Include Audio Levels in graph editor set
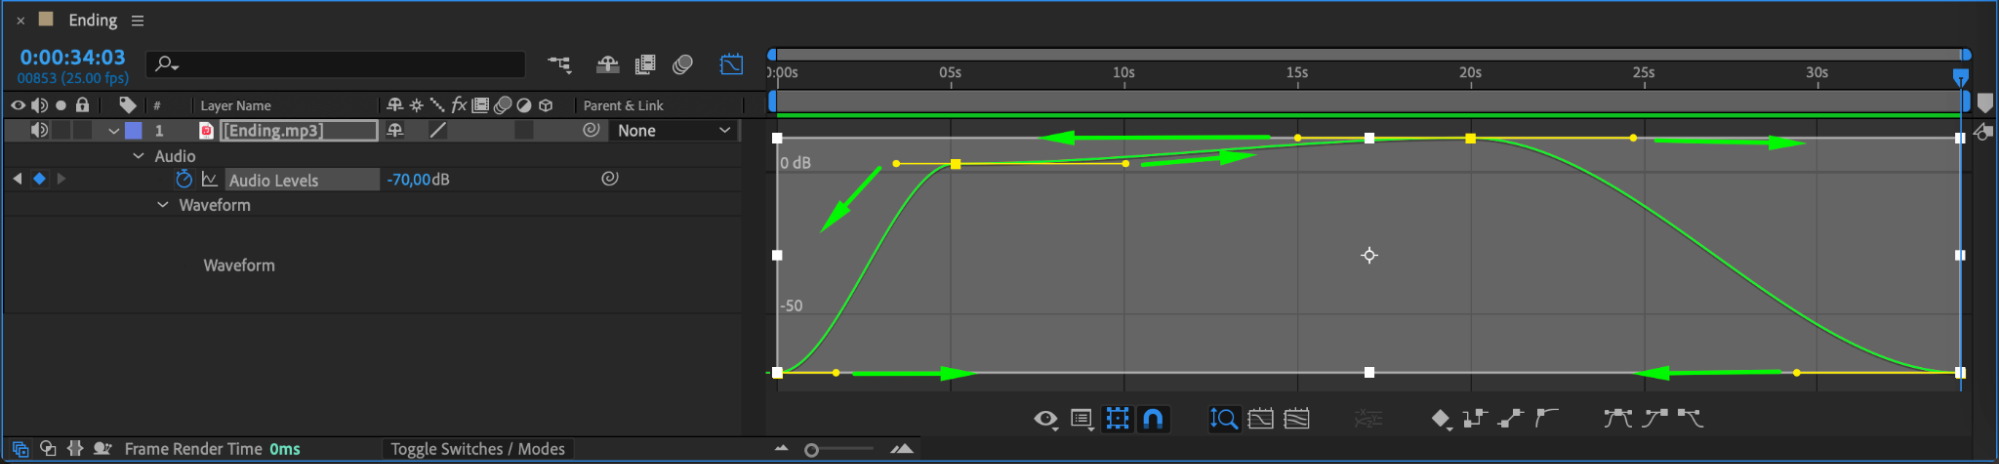1999x464 pixels. (209, 179)
